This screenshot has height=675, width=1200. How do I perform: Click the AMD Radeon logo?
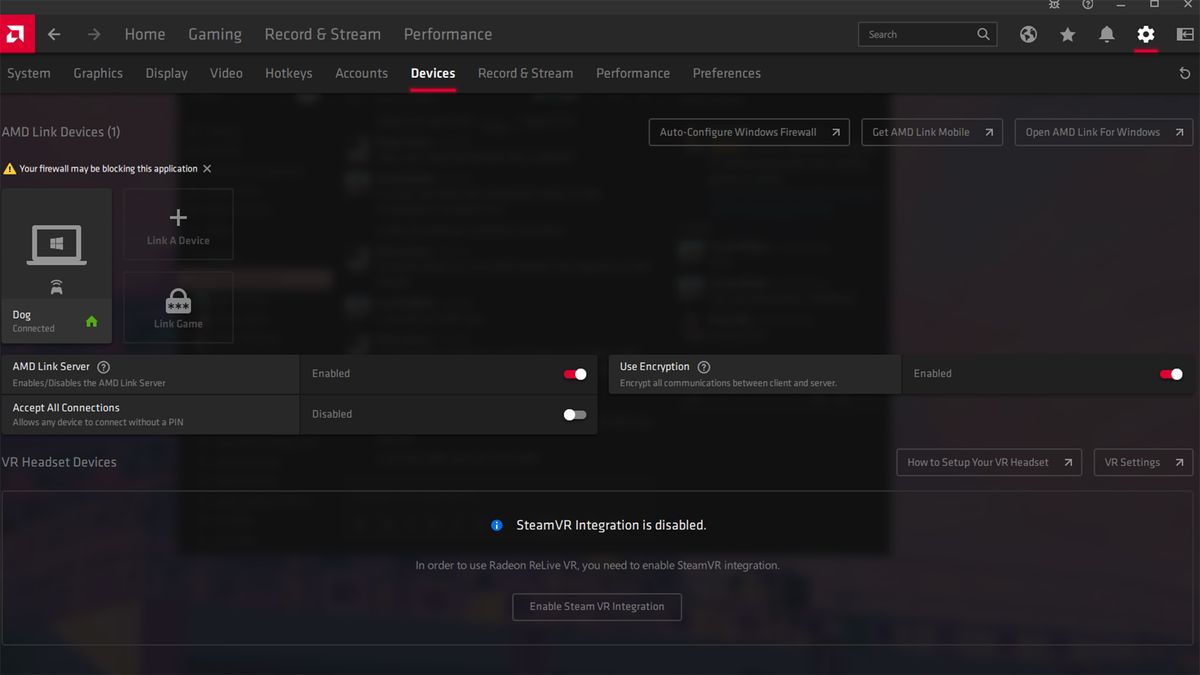pos(16,33)
